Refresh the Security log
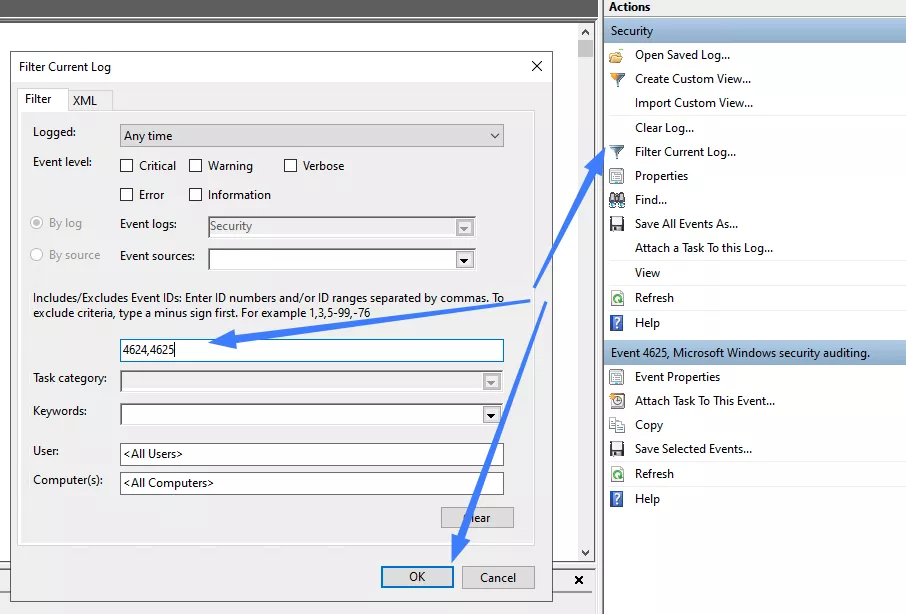This screenshot has height=614, width=906. pos(656,298)
